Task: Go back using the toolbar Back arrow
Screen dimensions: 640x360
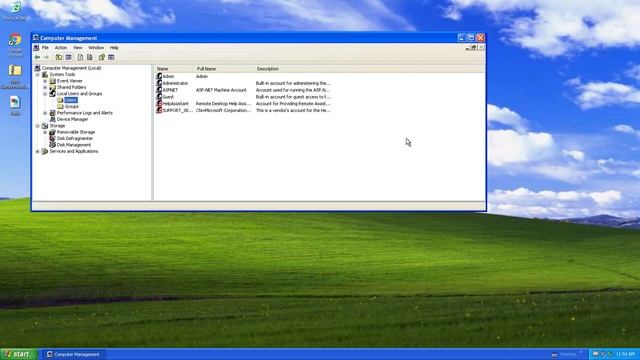Action: (38, 57)
